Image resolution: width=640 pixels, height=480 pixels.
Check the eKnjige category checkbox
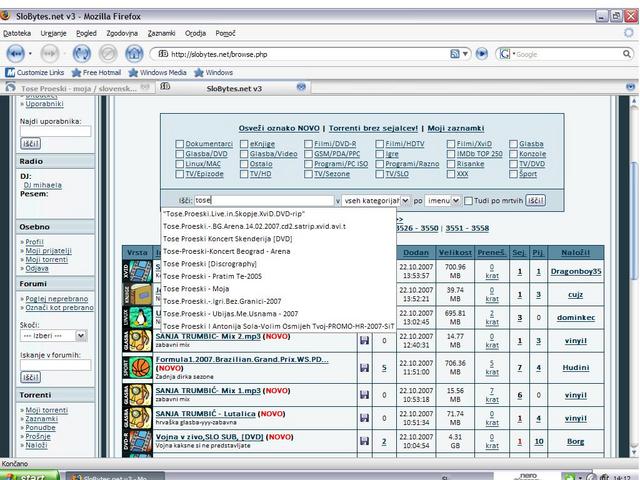[244, 144]
